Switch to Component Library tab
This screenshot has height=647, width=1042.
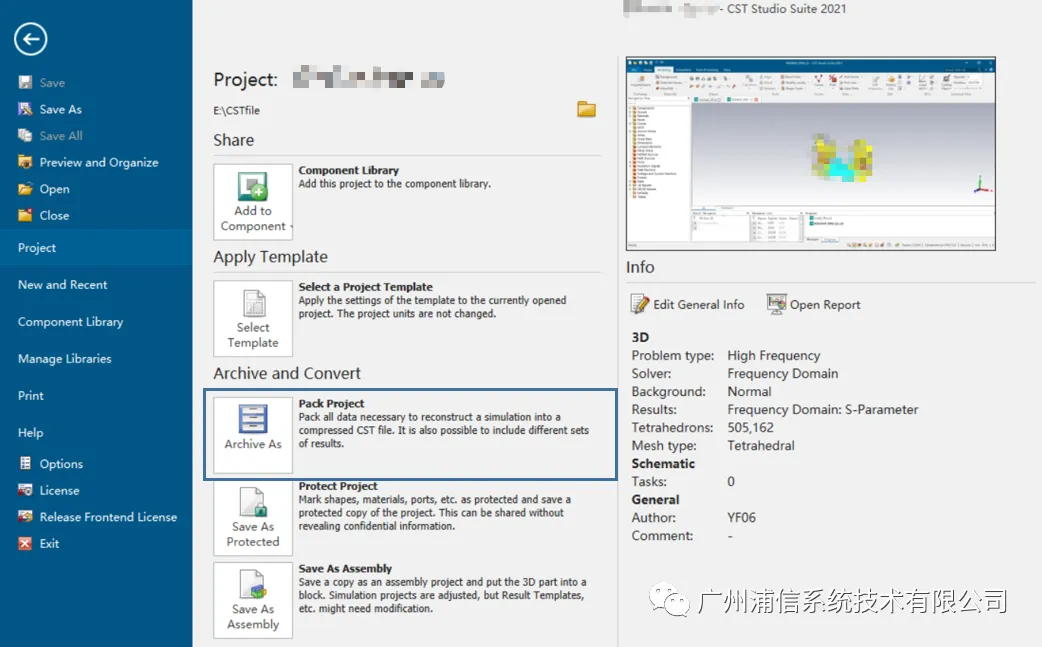[70, 322]
